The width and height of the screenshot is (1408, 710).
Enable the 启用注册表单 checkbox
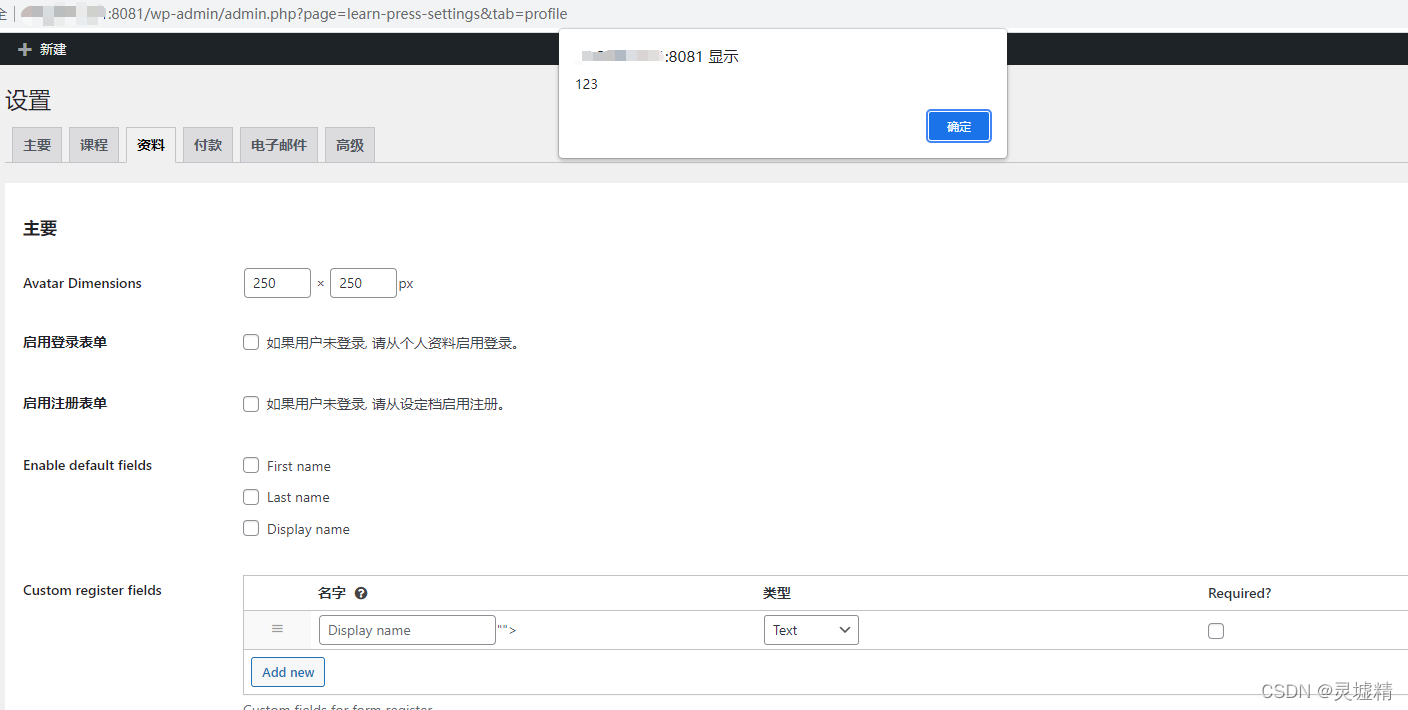pos(251,404)
